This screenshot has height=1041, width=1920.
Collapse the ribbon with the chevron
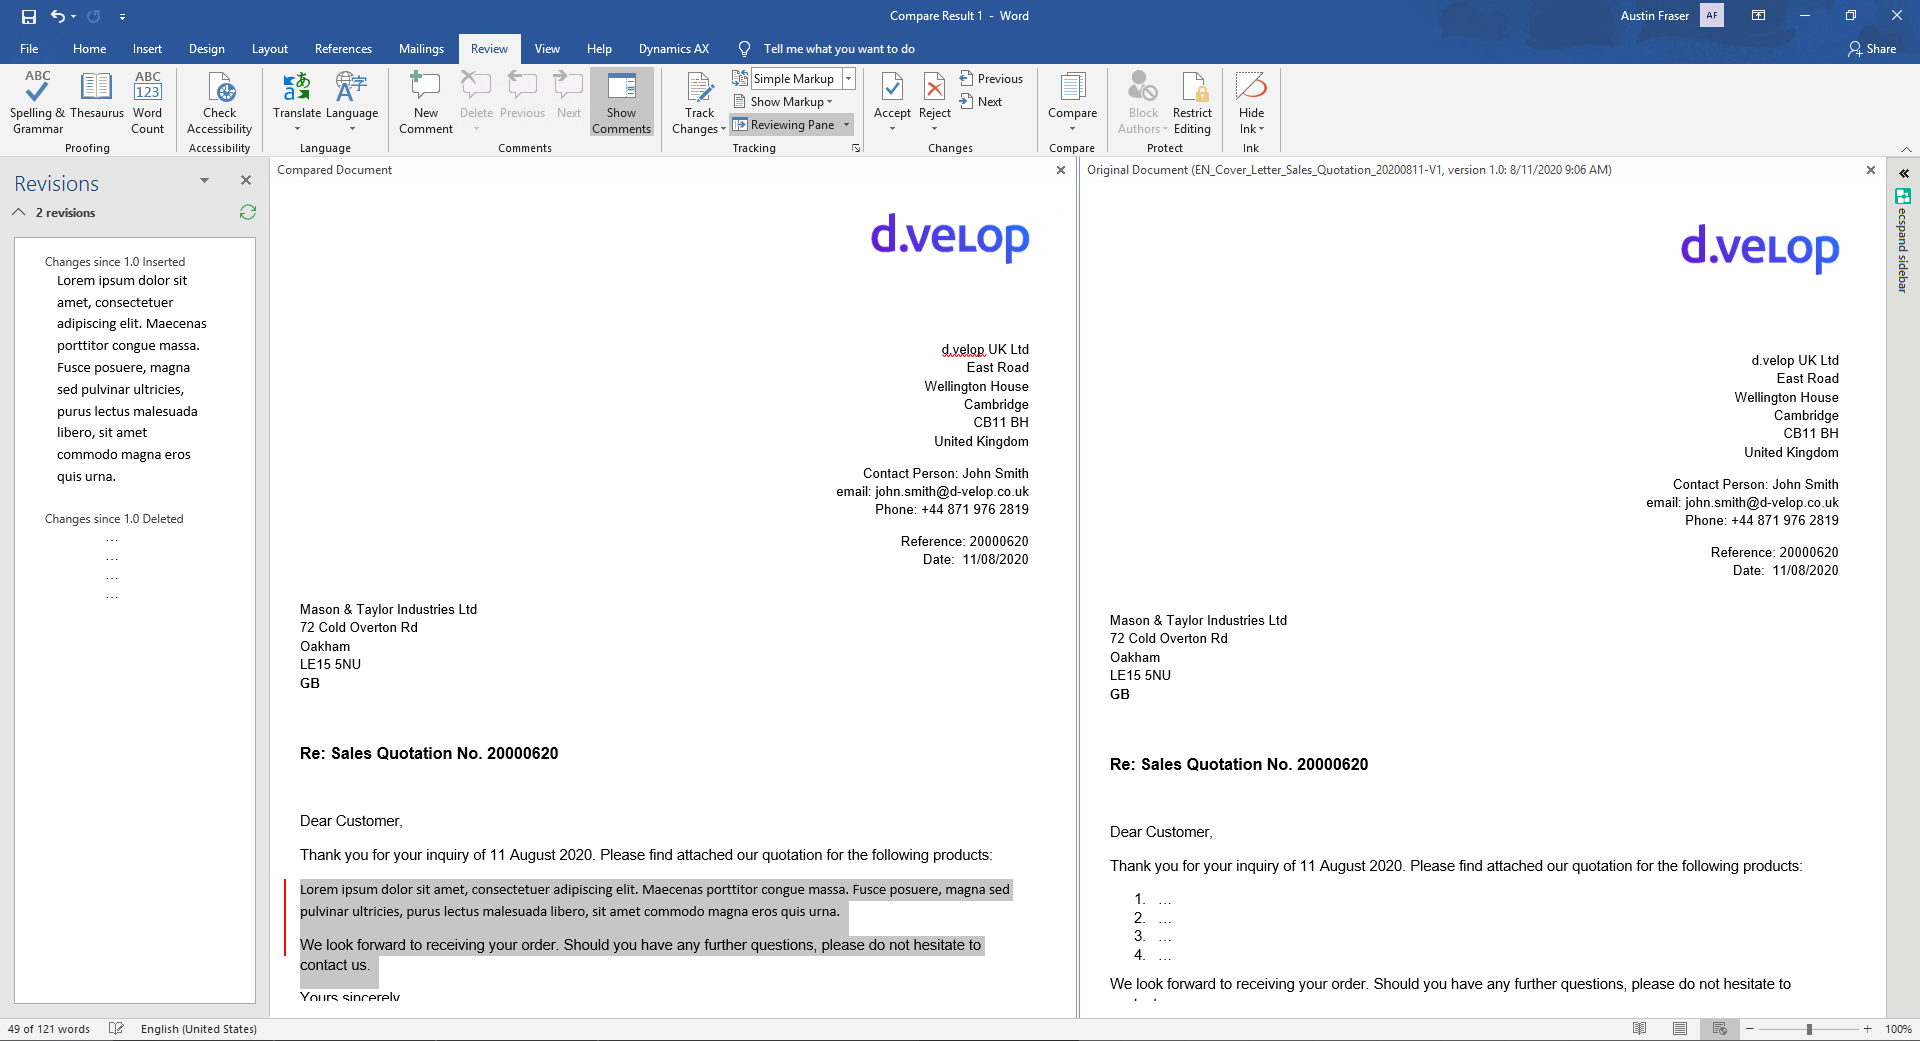pos(1906,149)
